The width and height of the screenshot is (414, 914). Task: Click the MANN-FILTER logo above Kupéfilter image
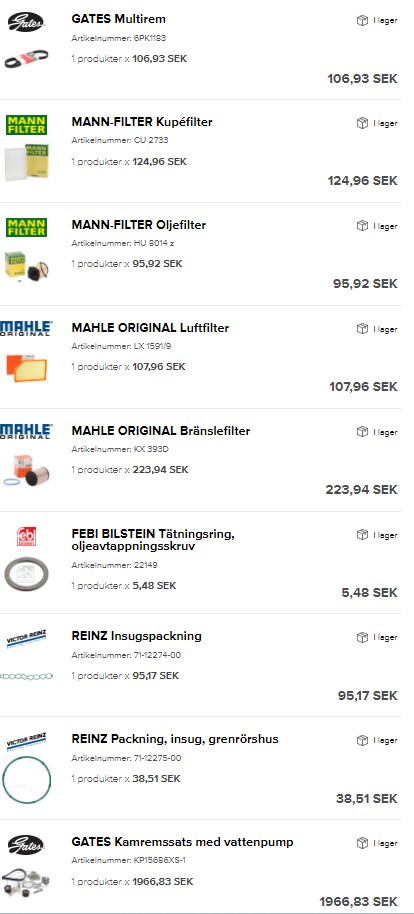26,125
